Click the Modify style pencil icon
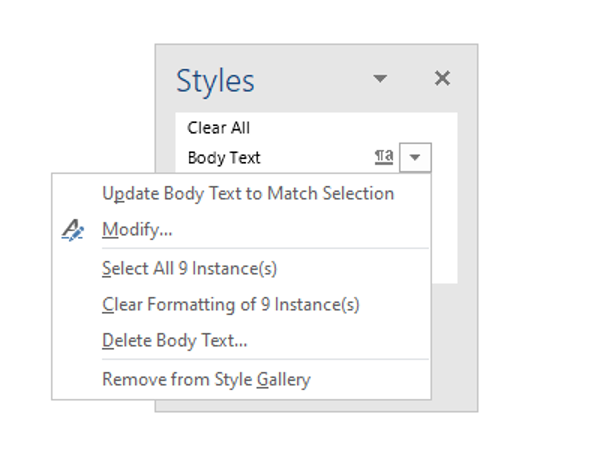 click(73, 230)
